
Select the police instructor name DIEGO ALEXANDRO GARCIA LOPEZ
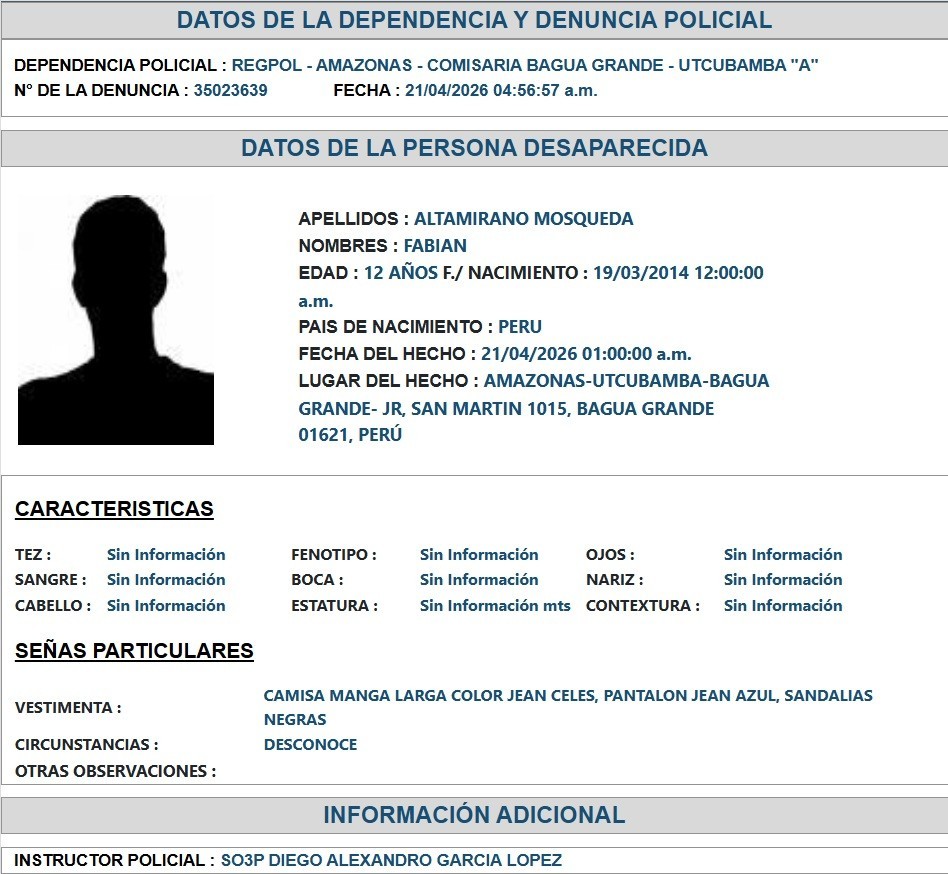point(391,860)
